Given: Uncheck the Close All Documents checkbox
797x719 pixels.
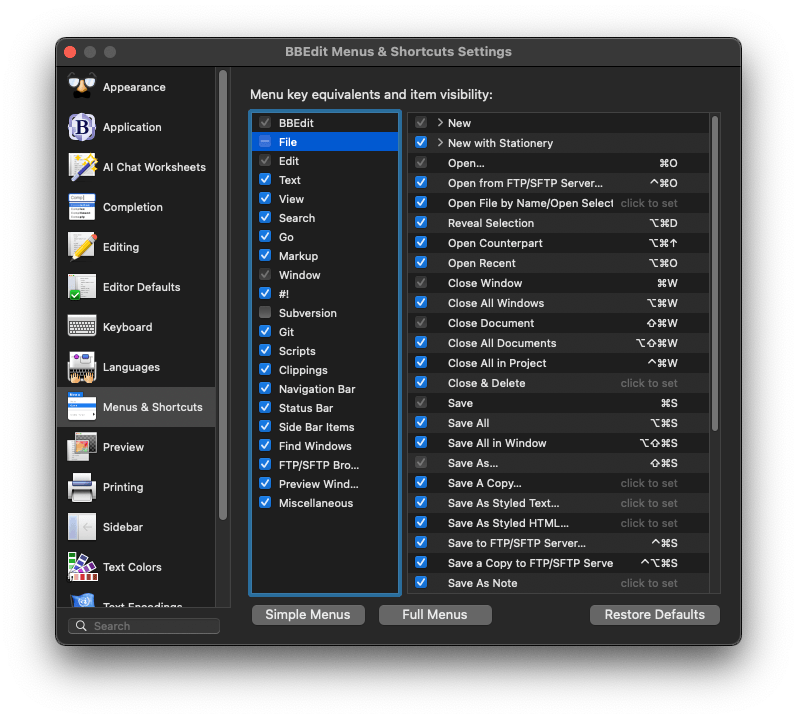Looking at the screenshot, I should [421, 342].
